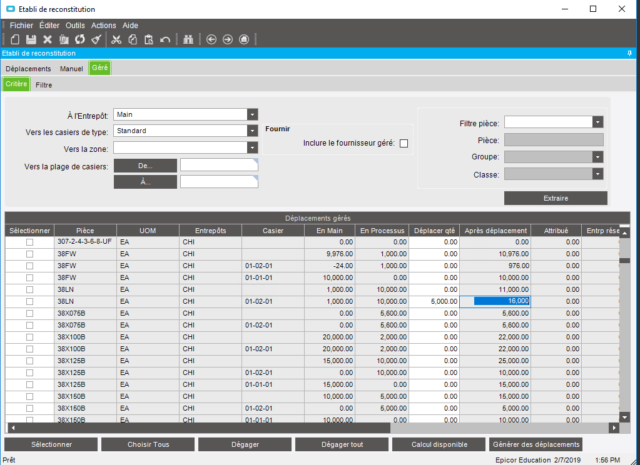The width and height of the screenshot is (640, 465).
Task: Expand the Filtre pièce dropdown
Action: (598, 122)
